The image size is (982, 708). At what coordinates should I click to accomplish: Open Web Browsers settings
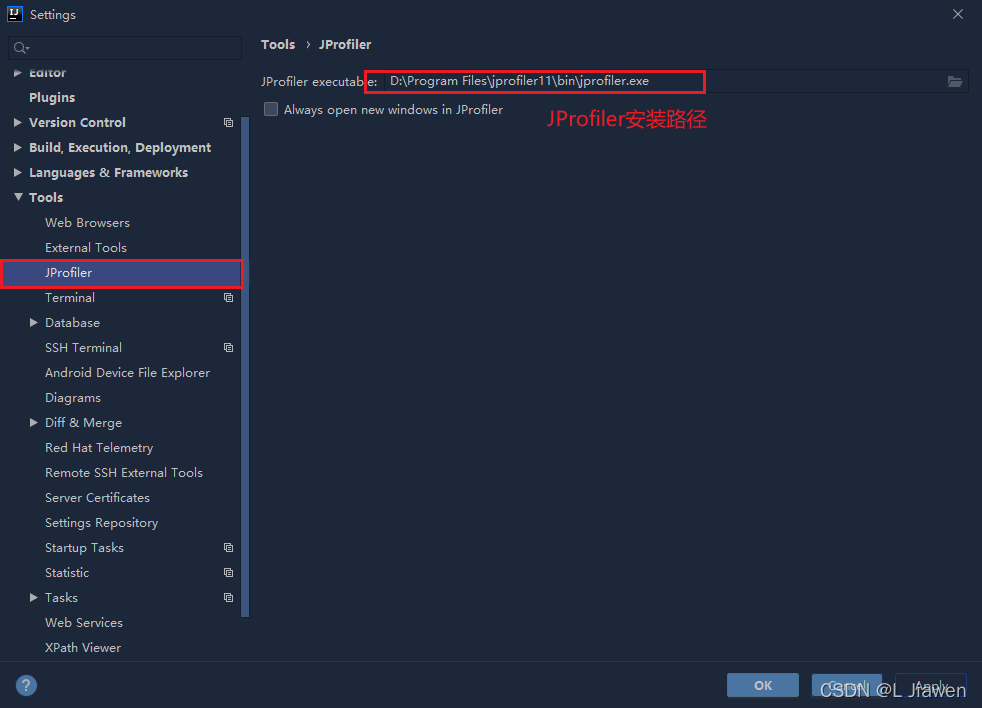[87, 222]
